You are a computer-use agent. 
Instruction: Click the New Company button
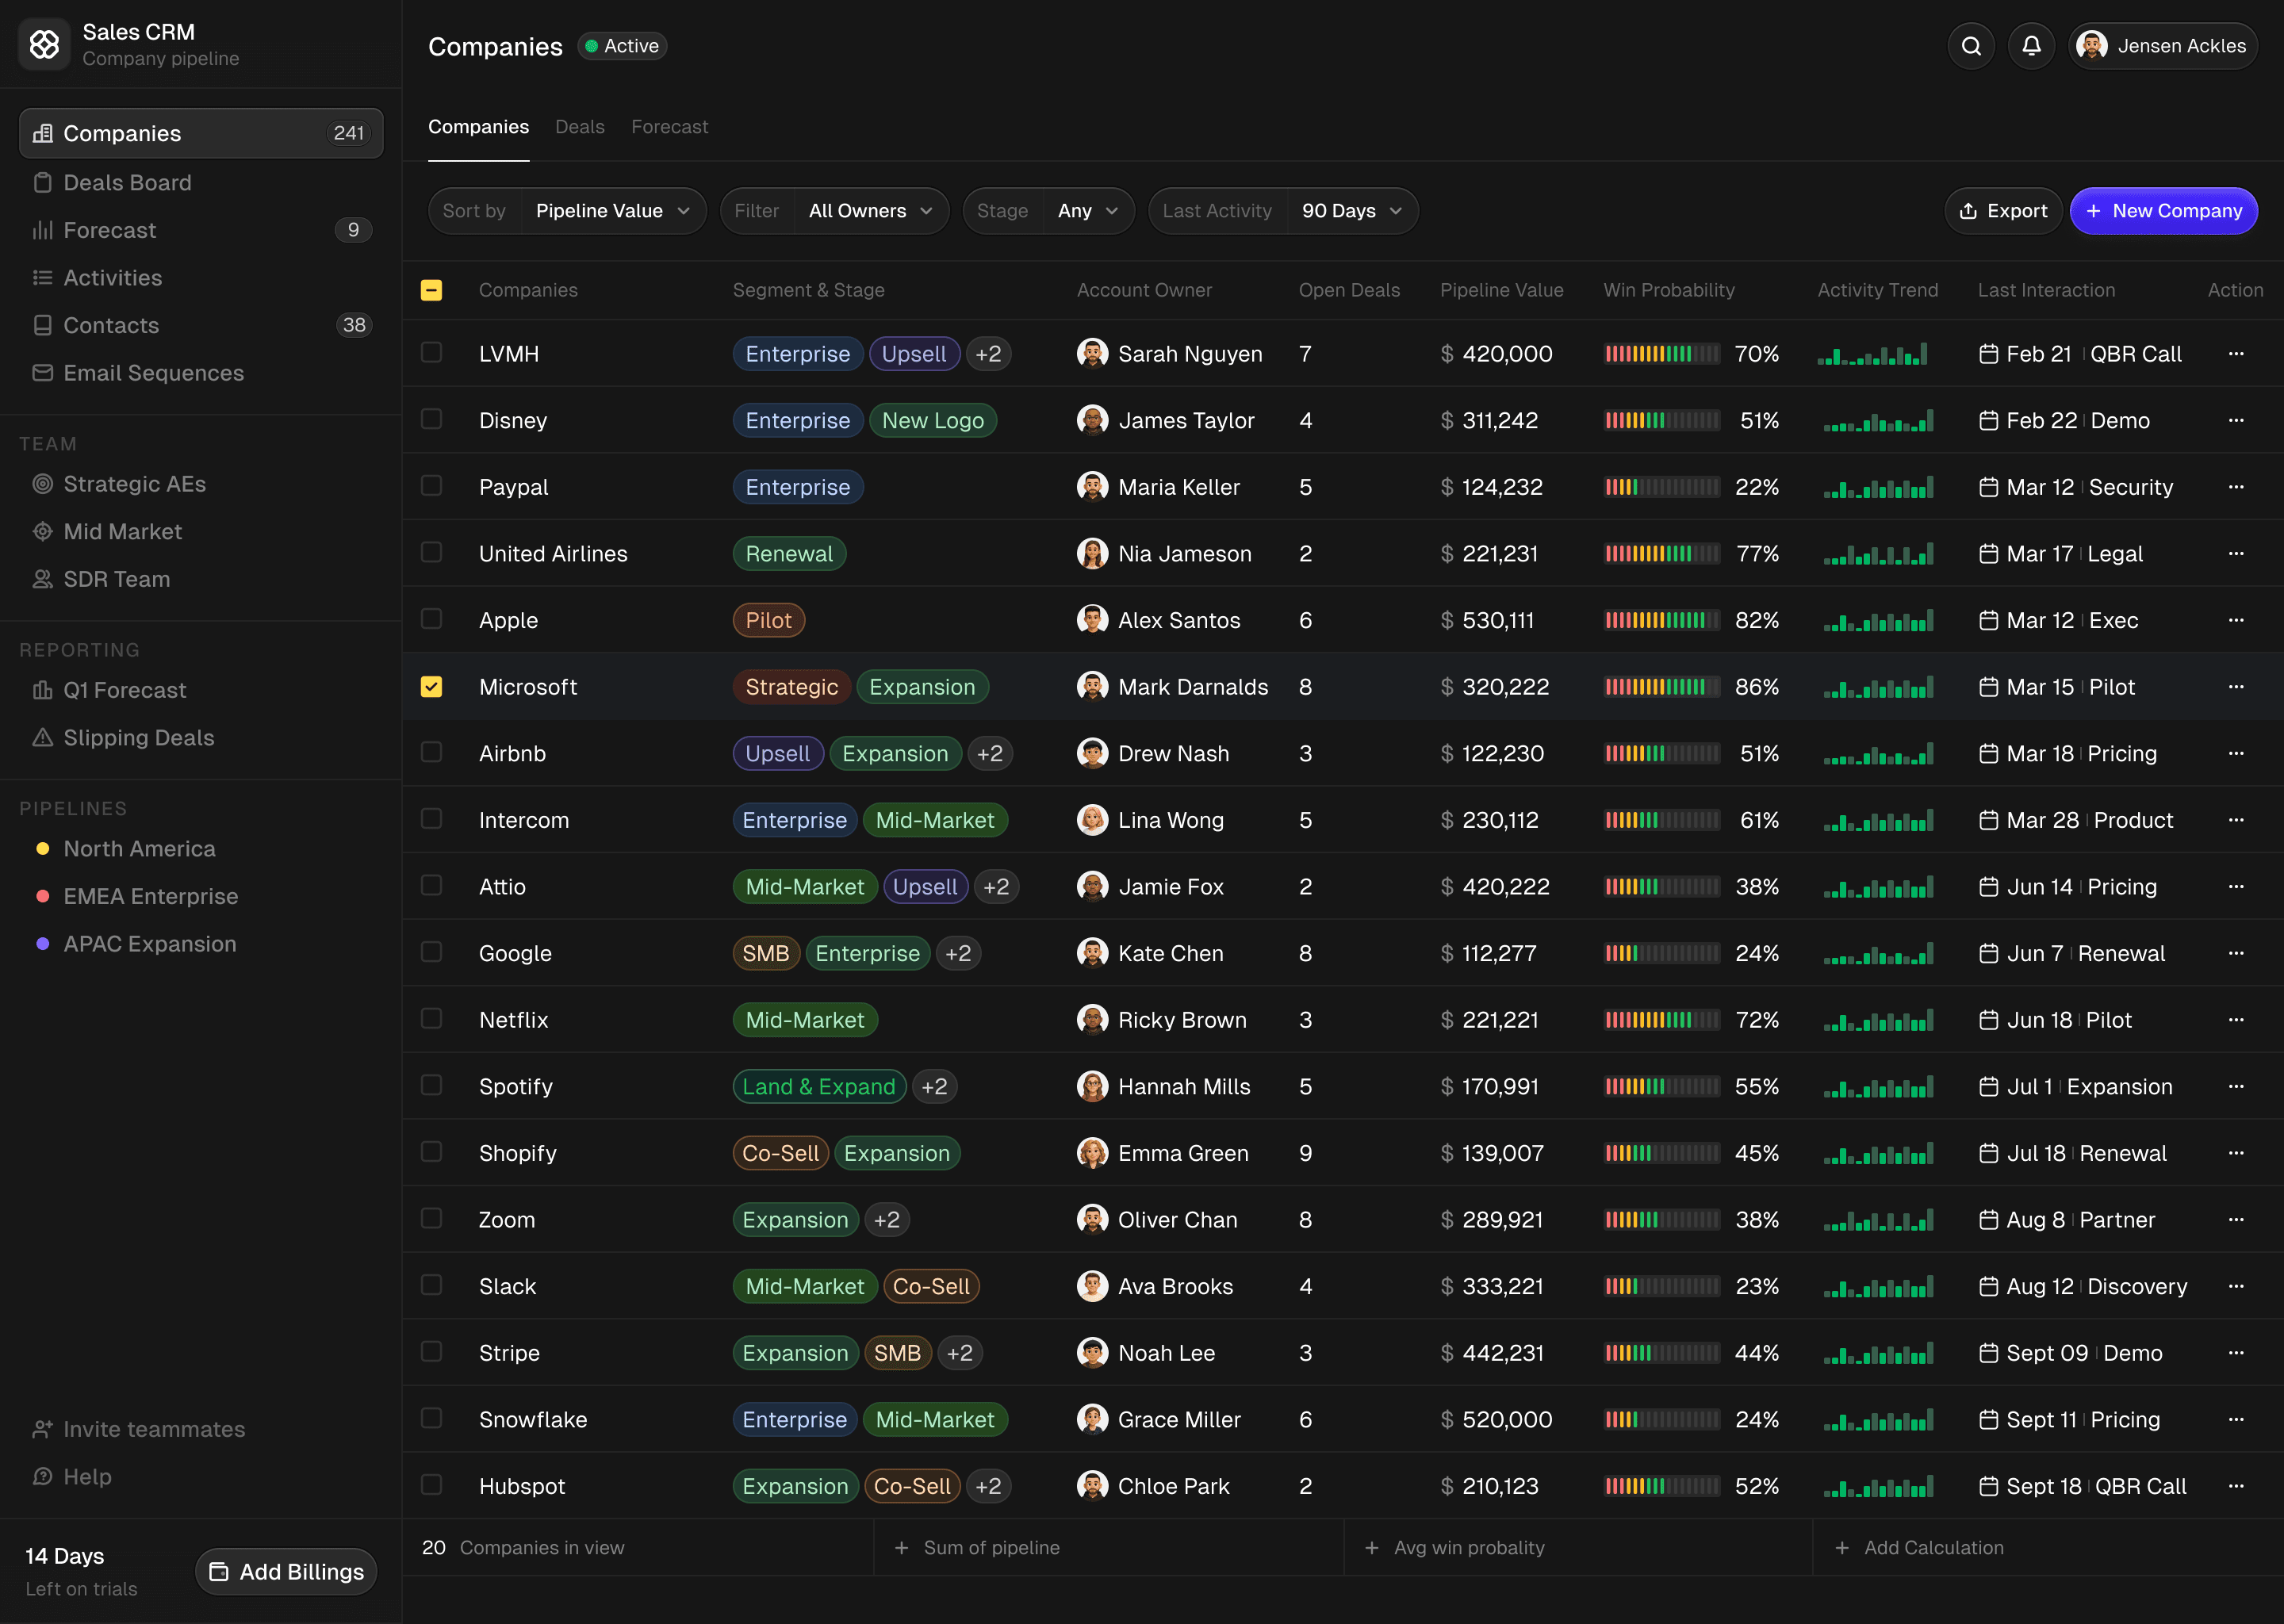point(2163,211)
